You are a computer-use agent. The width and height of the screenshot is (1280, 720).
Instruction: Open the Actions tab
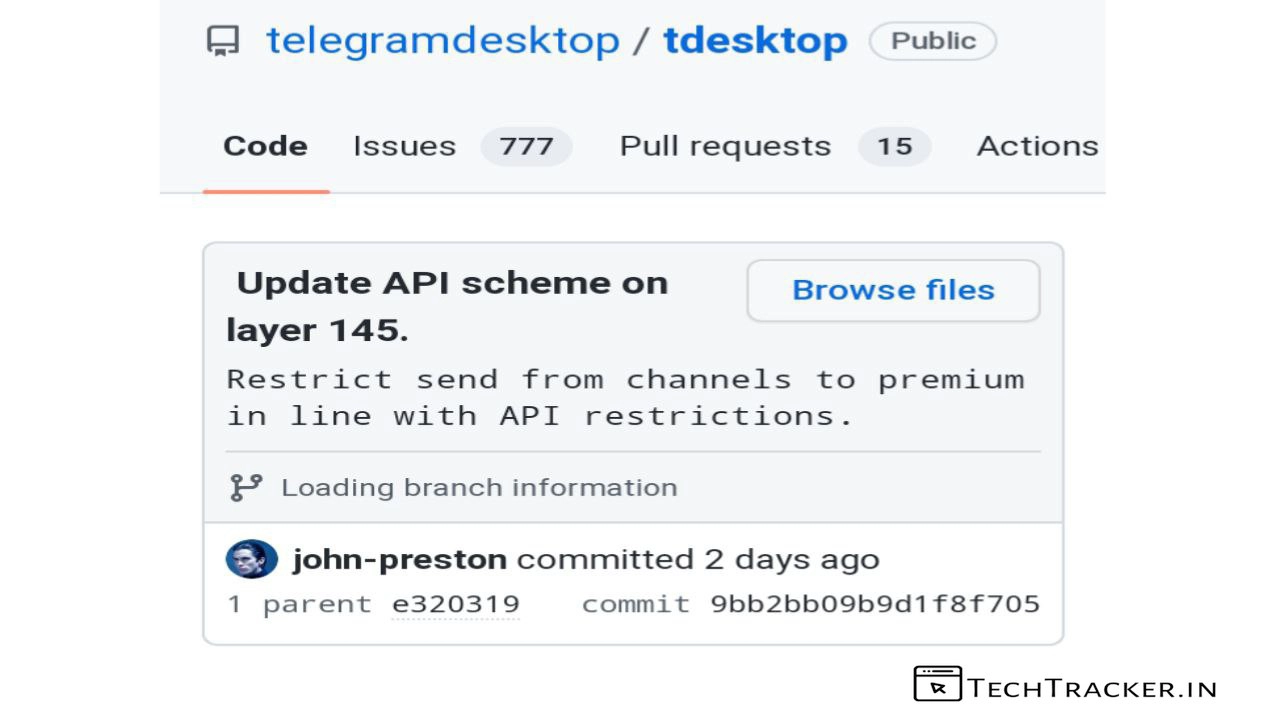click(x=1037, y=146)
